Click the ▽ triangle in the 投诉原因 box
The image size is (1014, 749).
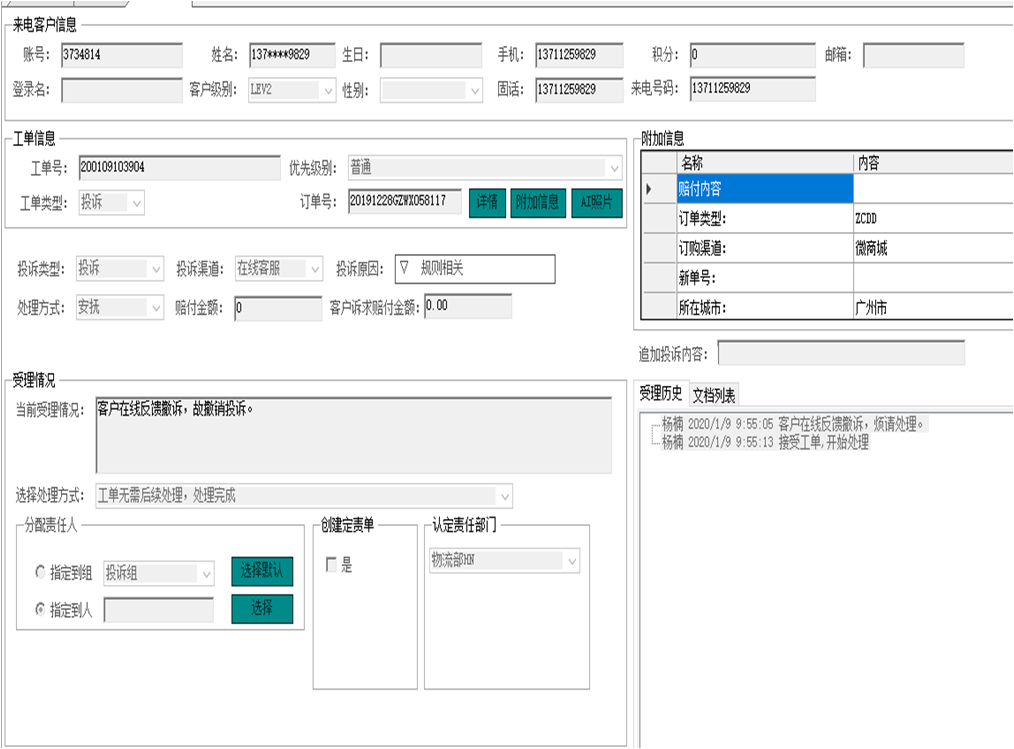click(404, 268)
